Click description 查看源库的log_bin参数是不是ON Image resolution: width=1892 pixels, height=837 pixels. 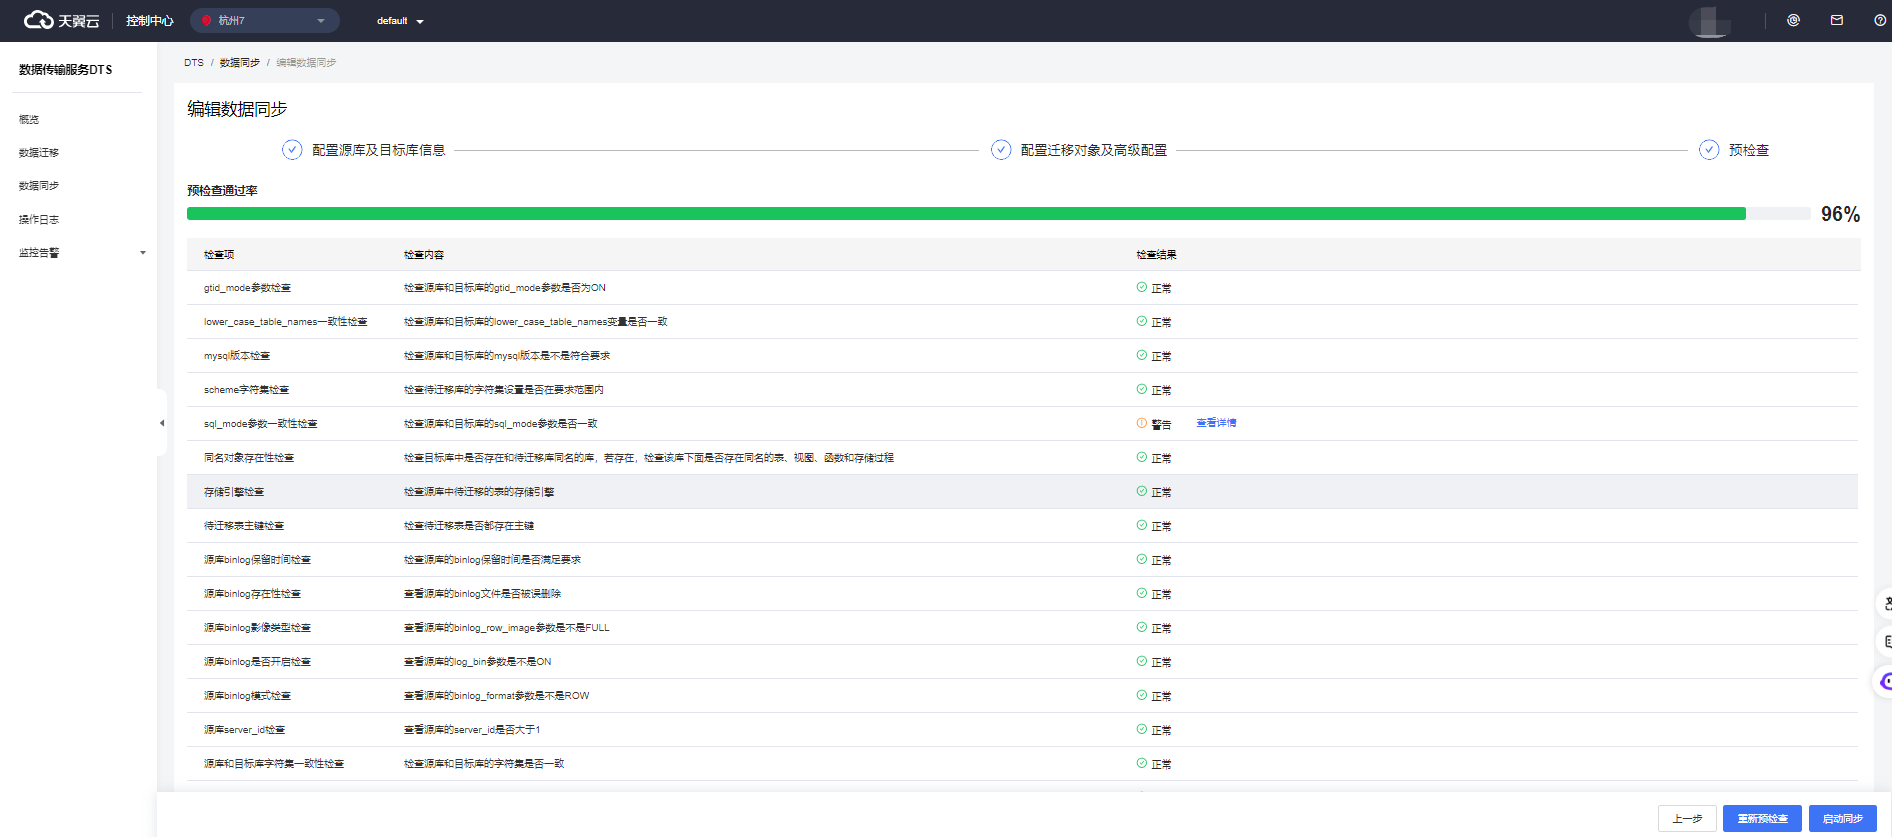(x=477, y=662)
